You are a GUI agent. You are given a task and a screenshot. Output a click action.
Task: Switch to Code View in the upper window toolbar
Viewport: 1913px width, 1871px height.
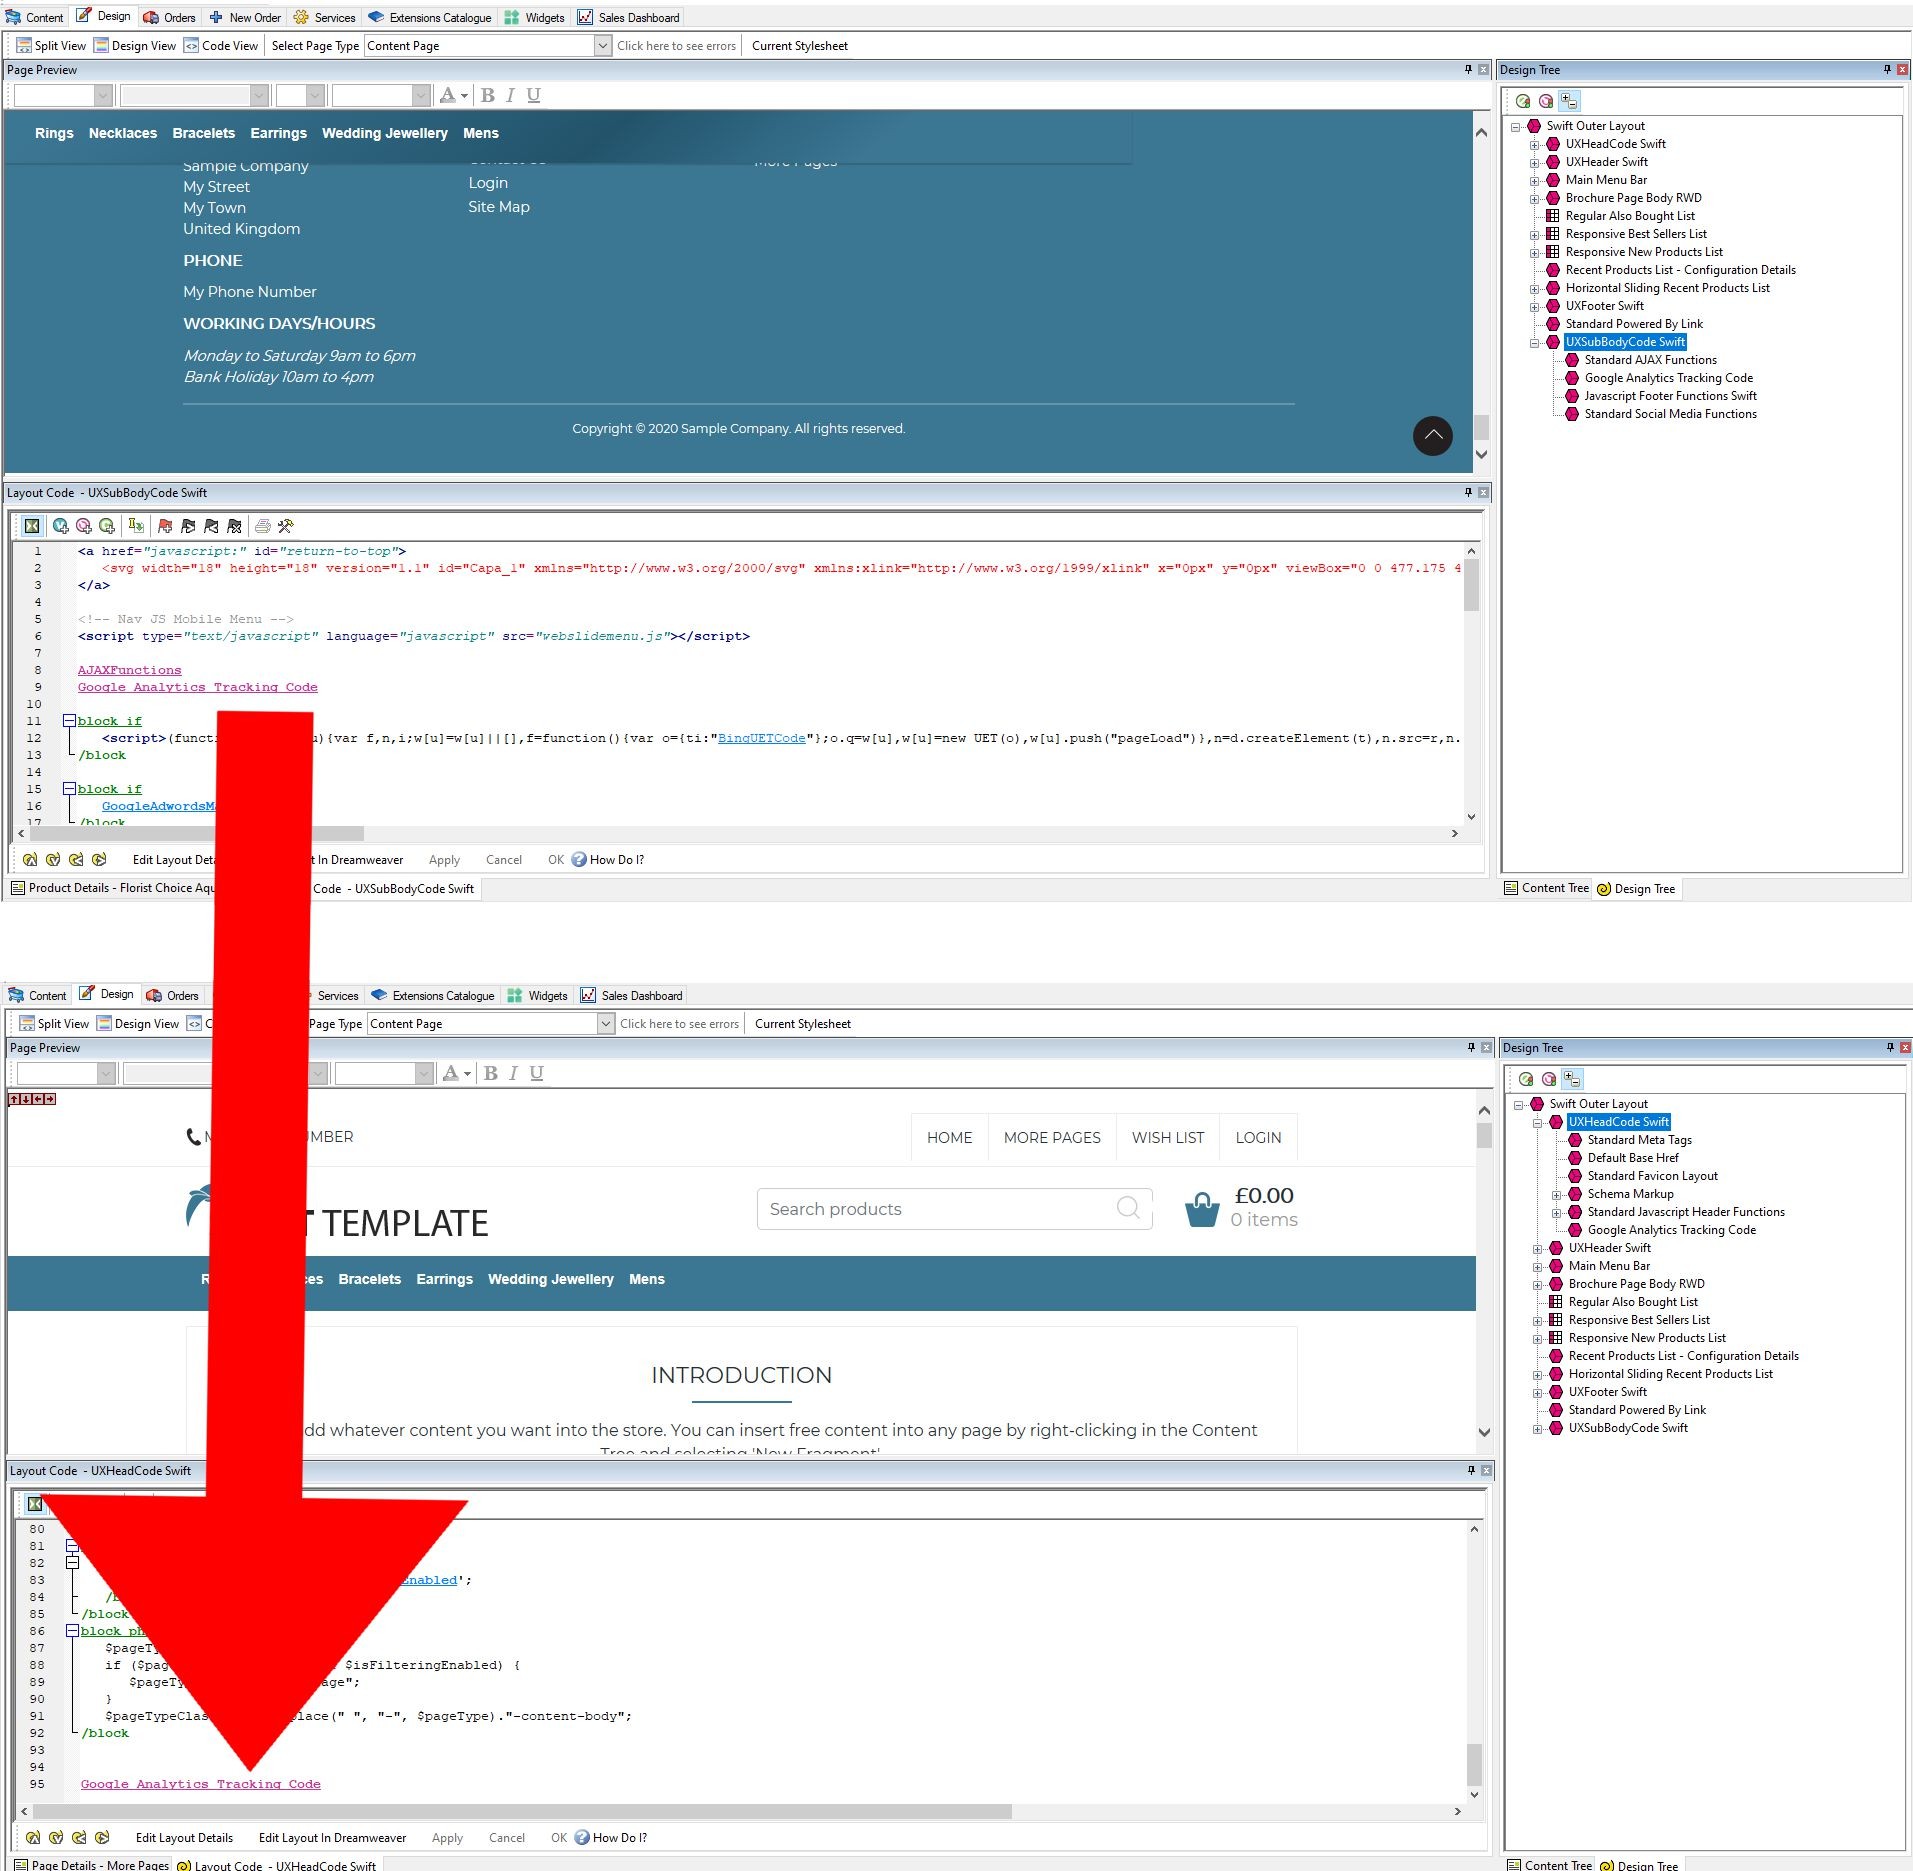coord(221,45)
